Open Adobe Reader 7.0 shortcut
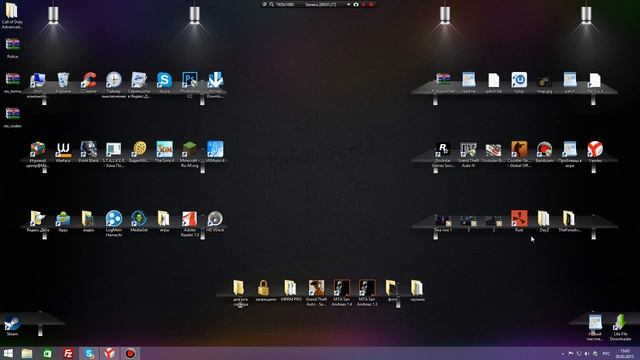 (190, 219)
